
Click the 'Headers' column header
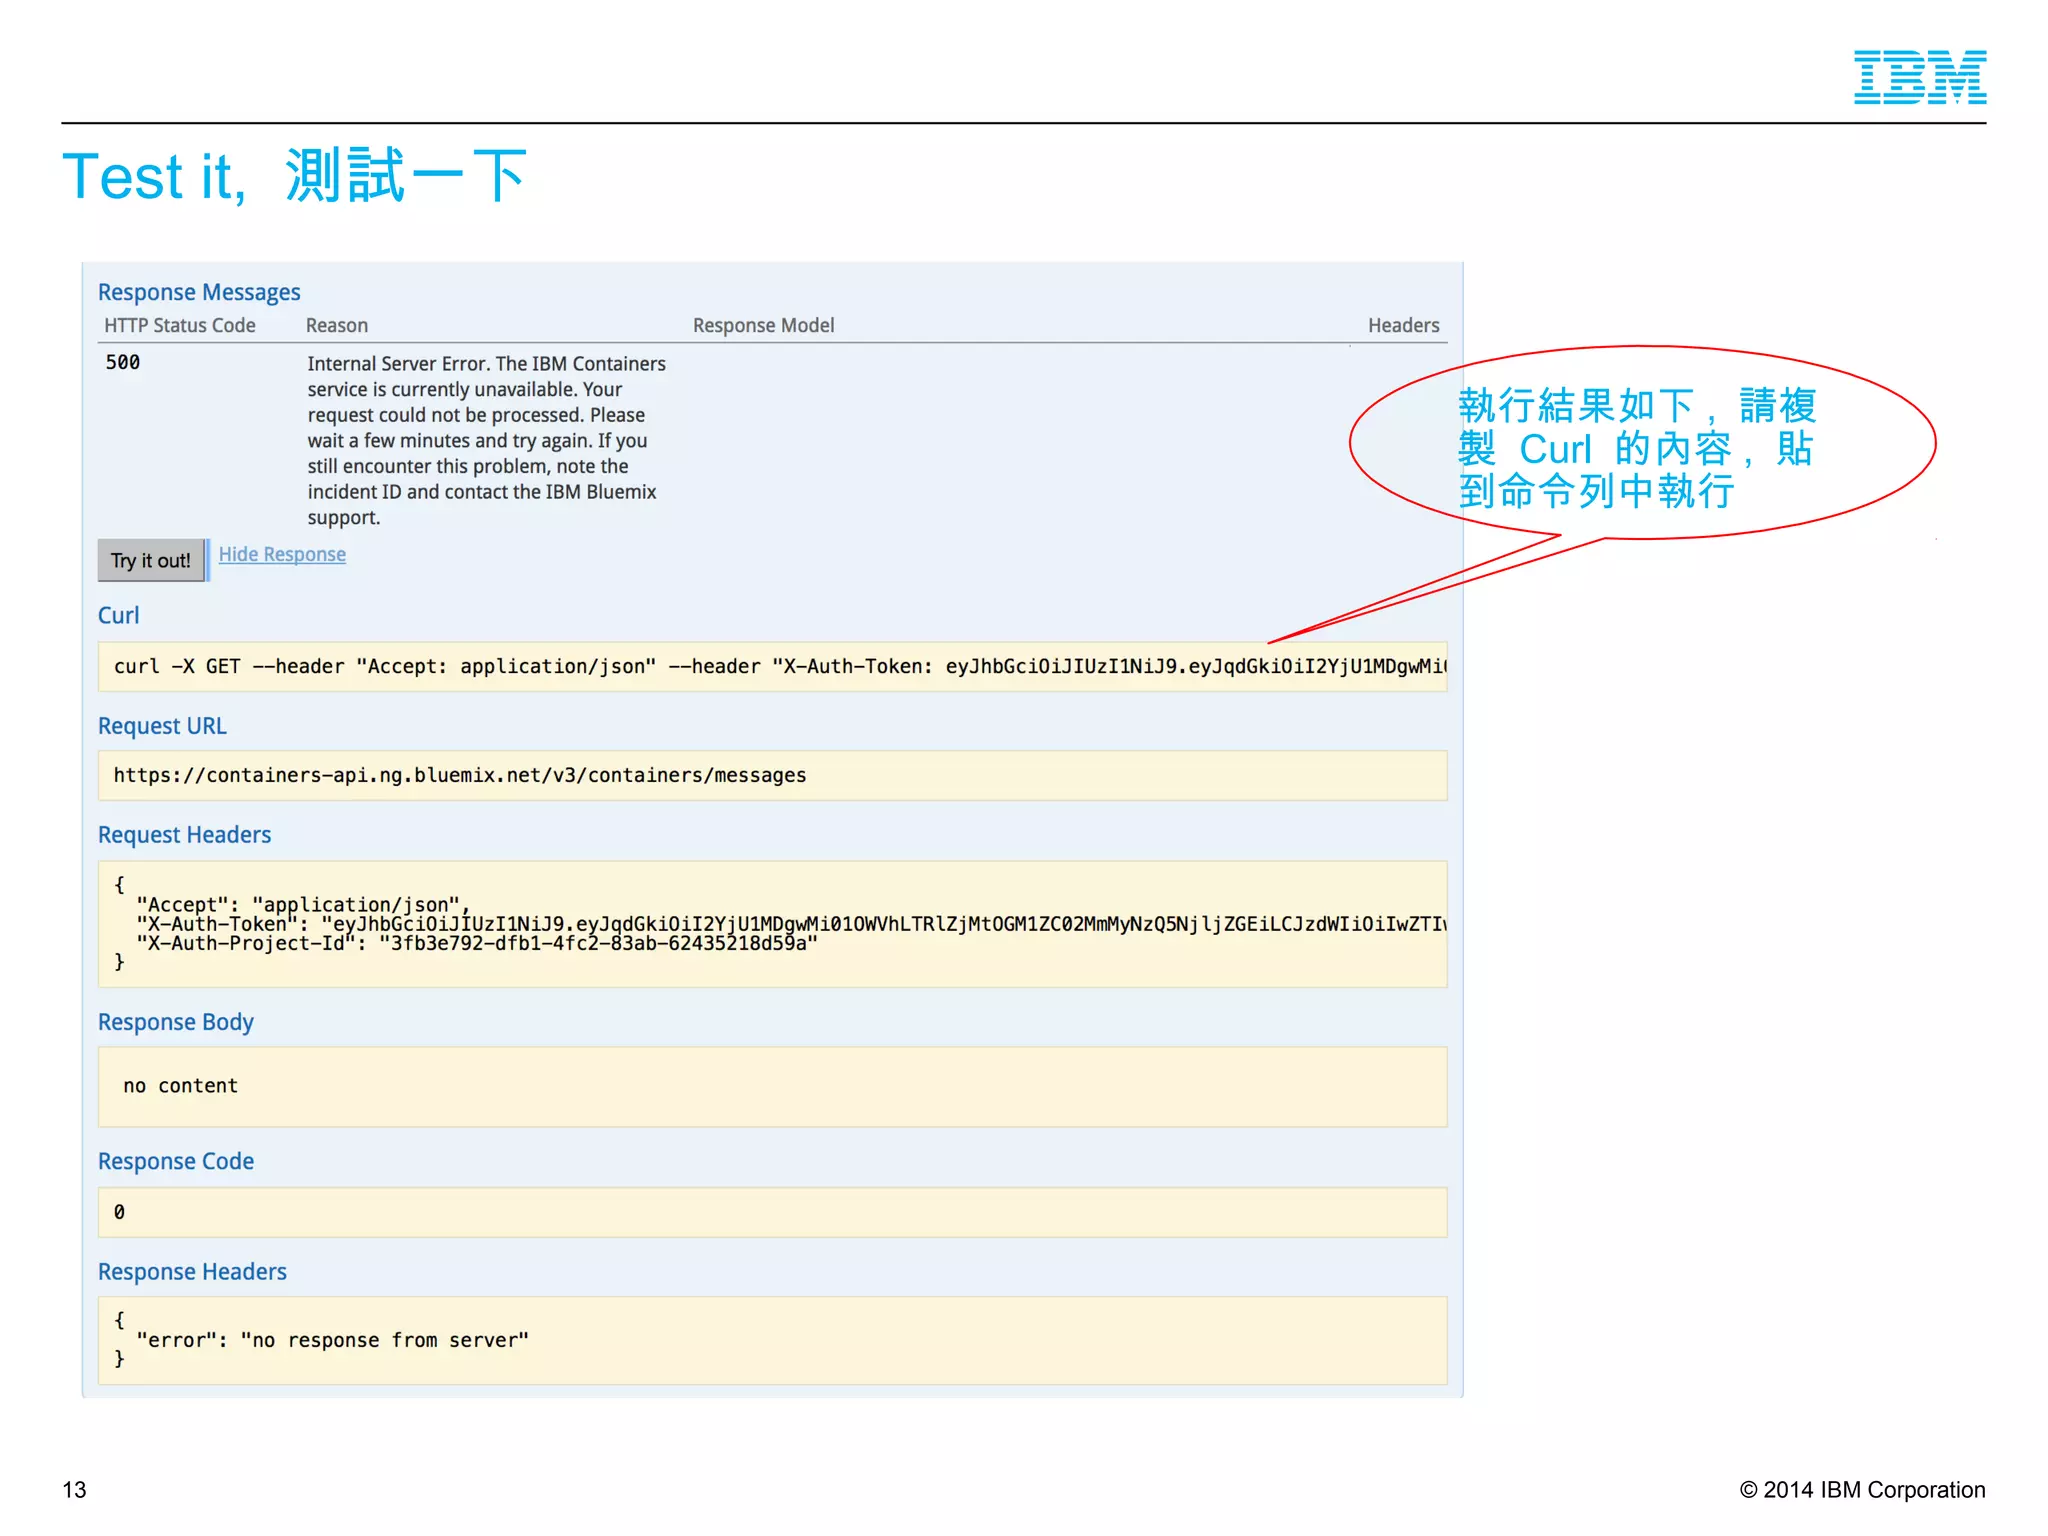coord(1403,325)
